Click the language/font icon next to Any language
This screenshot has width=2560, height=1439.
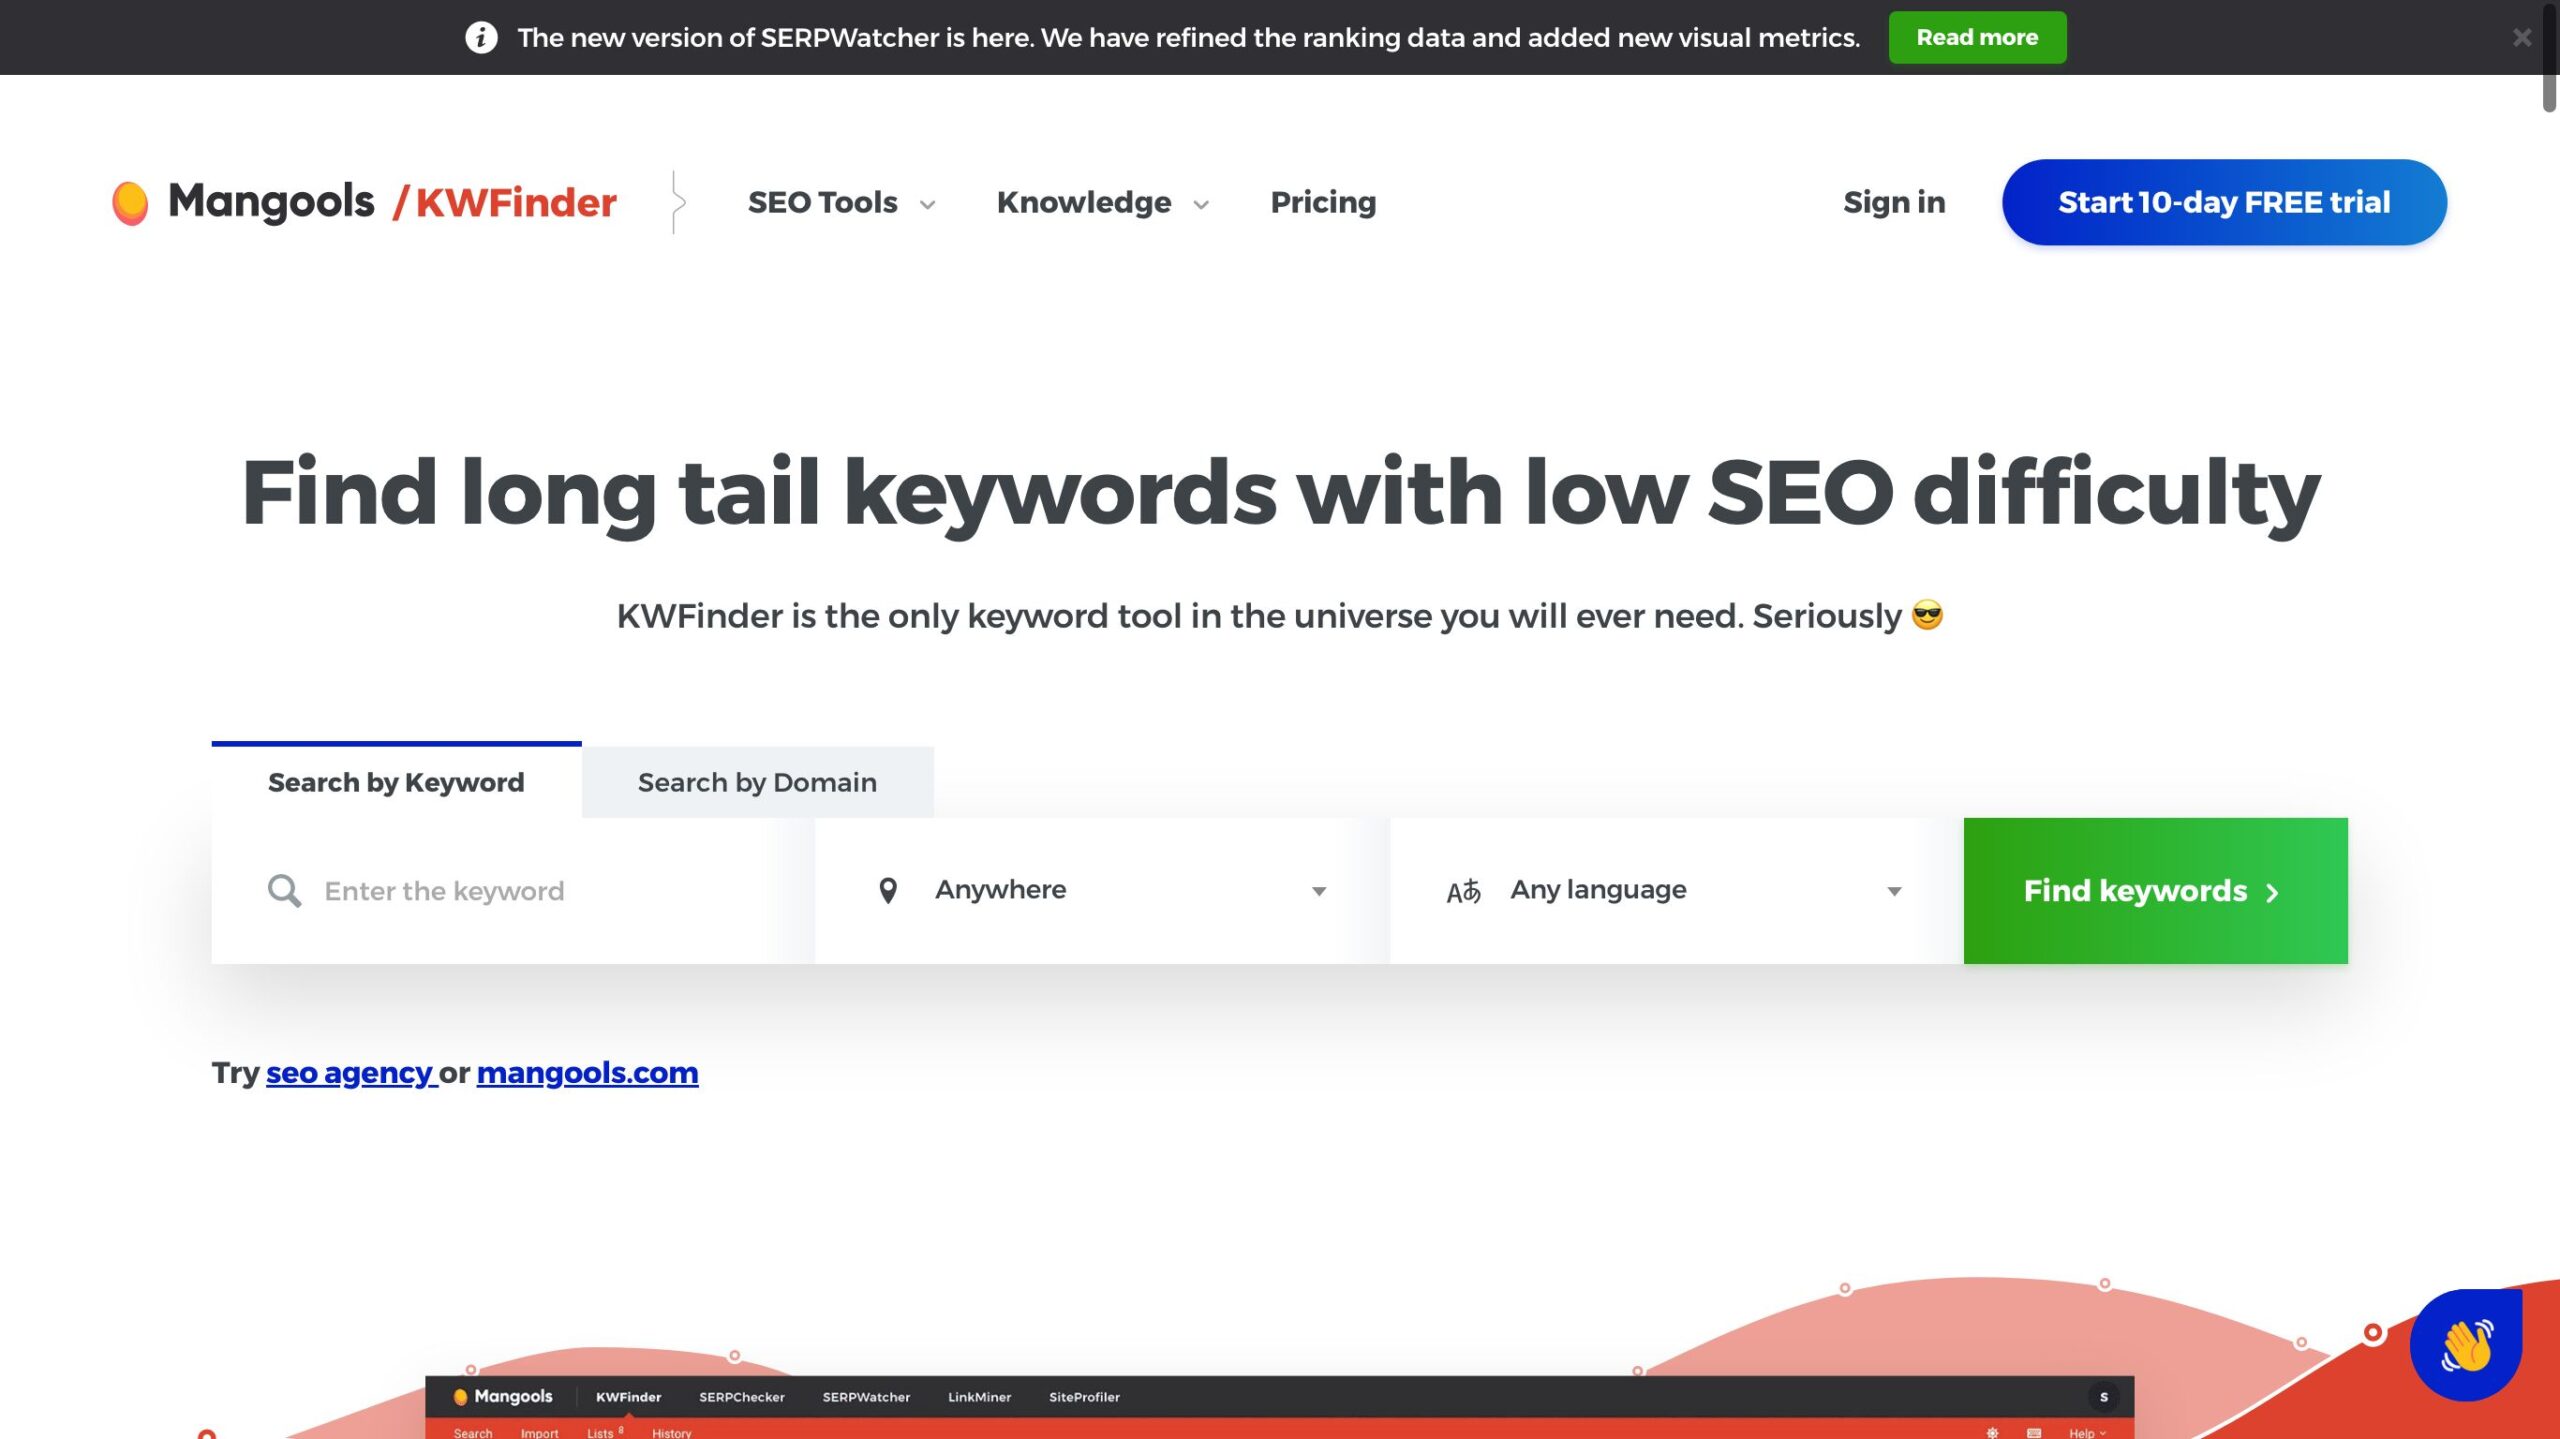[1463, 890]
